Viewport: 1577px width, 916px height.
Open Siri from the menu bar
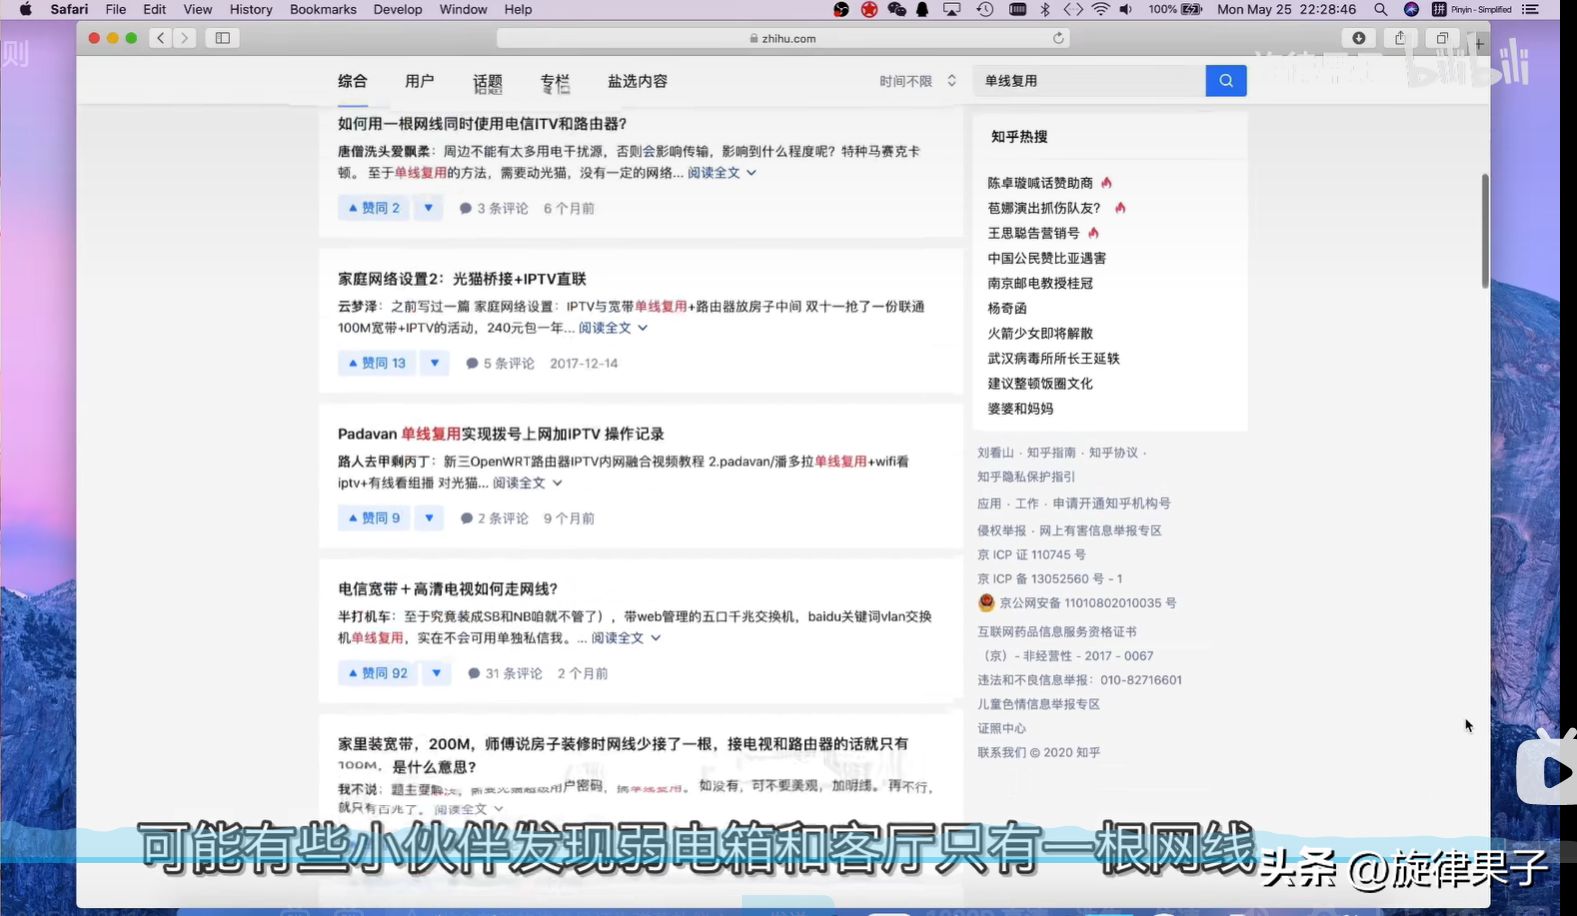1411,9
